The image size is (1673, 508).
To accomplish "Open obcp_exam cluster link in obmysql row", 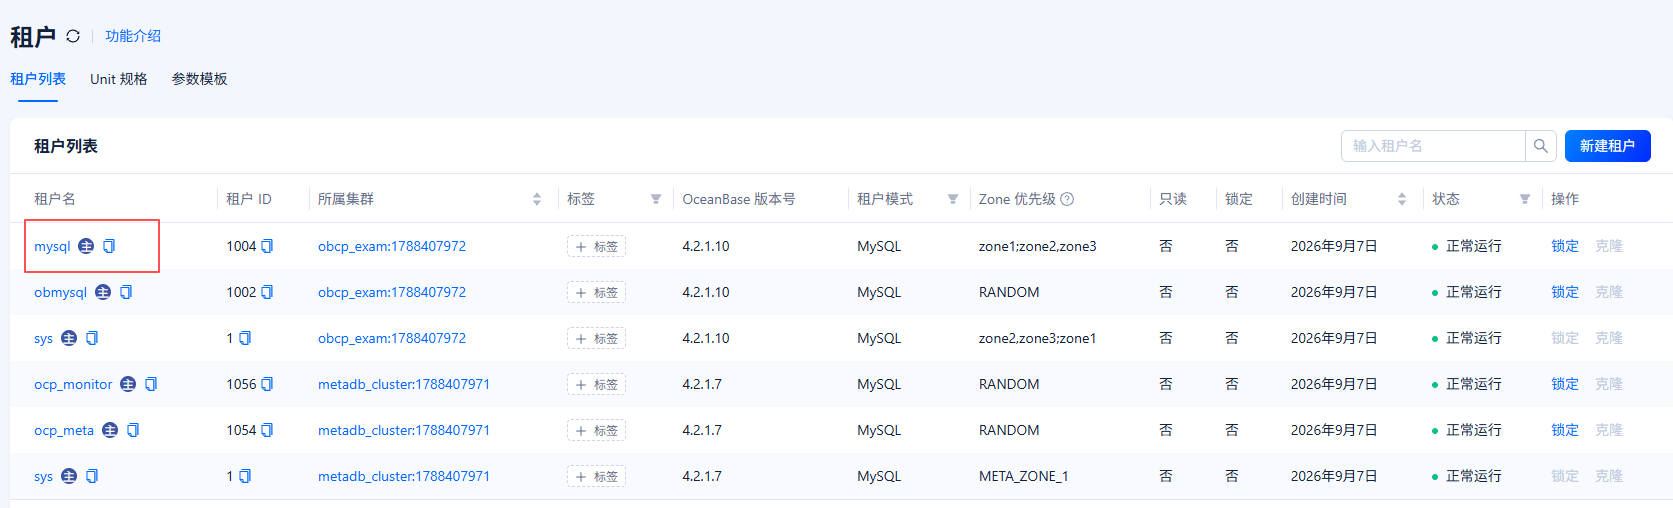I will point(392,292).
